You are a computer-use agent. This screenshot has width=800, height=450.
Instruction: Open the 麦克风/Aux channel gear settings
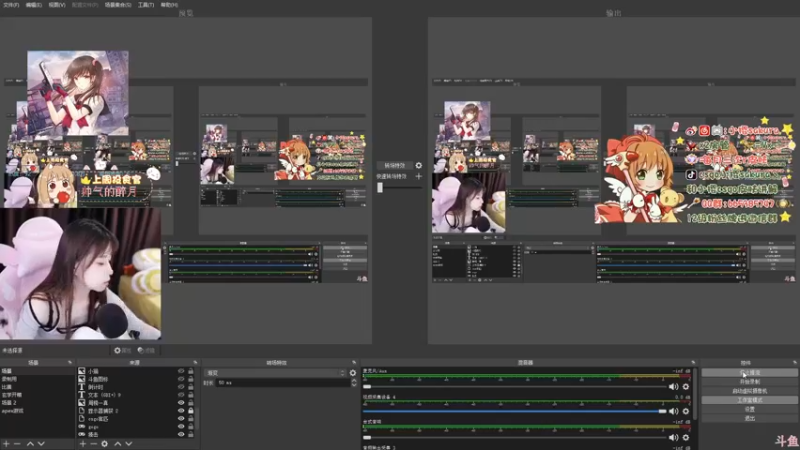pyautogui.click(x=686, y=387)
